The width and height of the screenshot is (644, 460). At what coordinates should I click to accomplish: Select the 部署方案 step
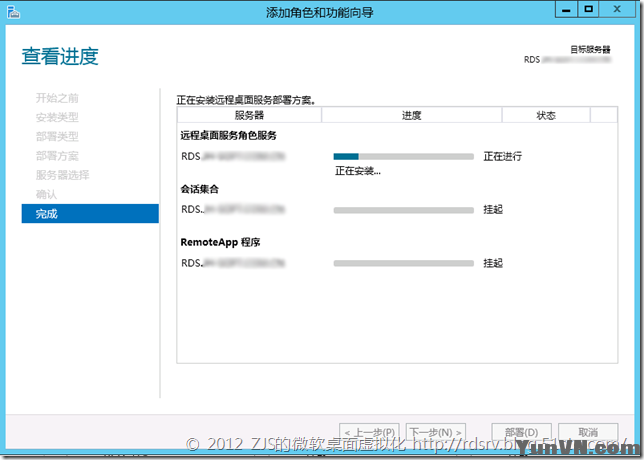click(57, 156)
